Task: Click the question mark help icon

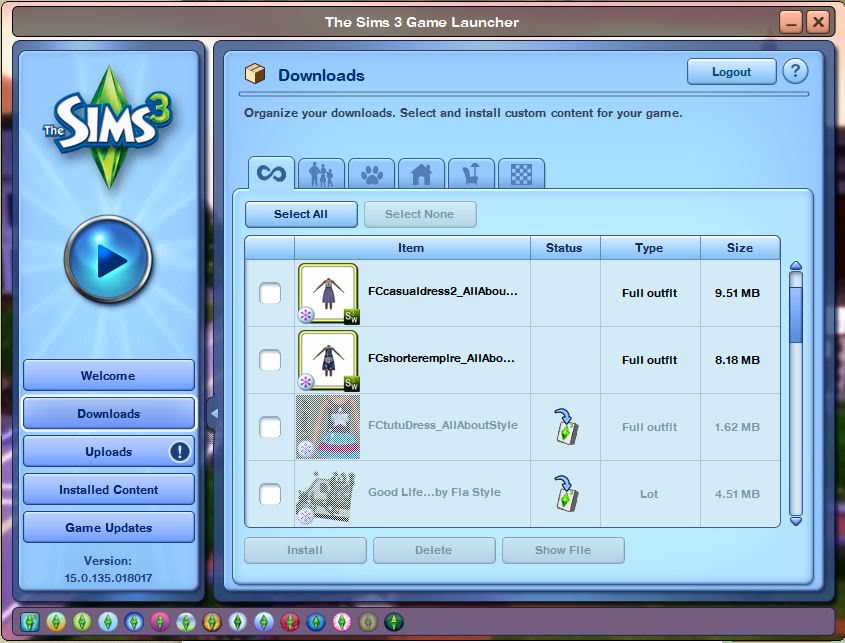Action: [x=795, y=71]
